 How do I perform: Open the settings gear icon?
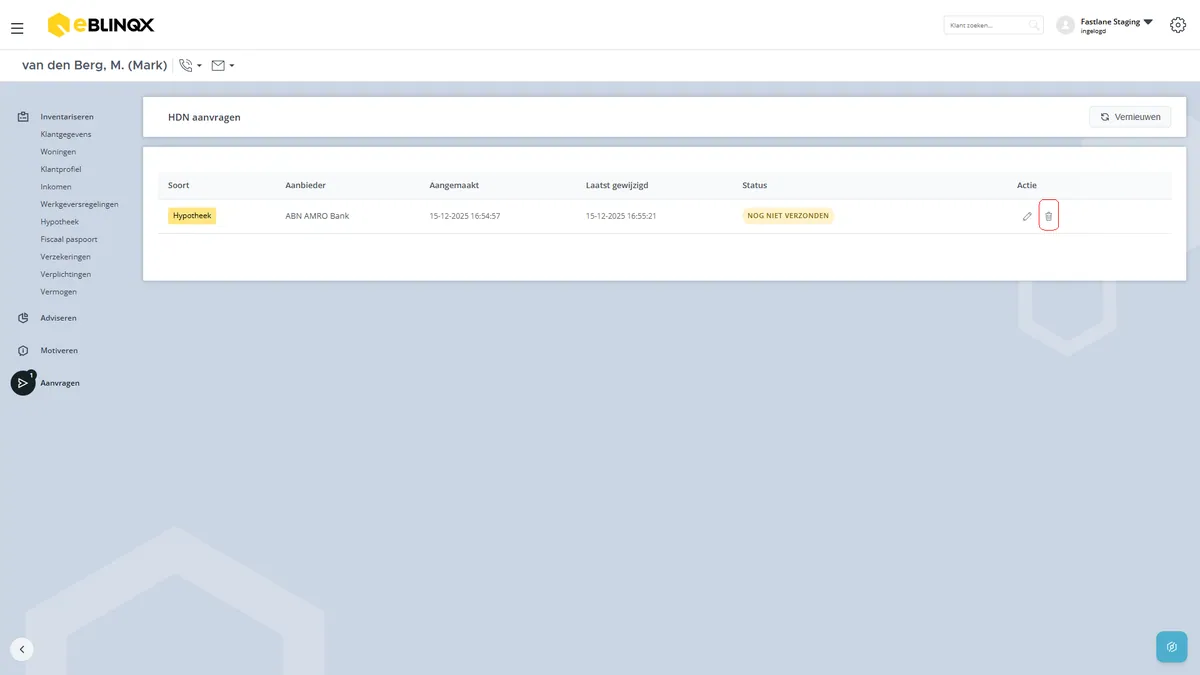click(x=1178, y=25)
